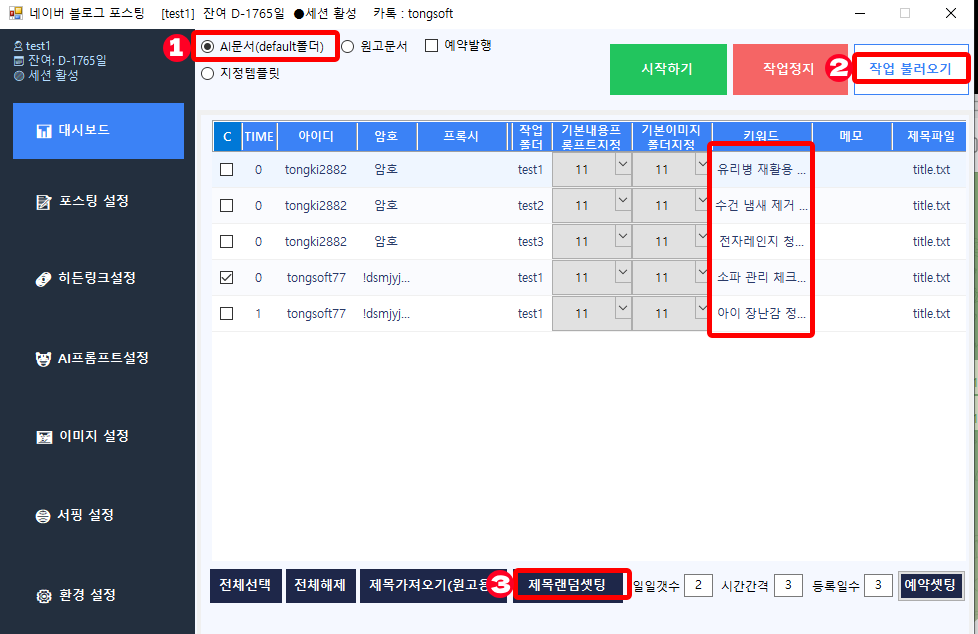Open prompt dropdown for first tongki2882 row
978x634 pixels.
[x=621, y=166]
